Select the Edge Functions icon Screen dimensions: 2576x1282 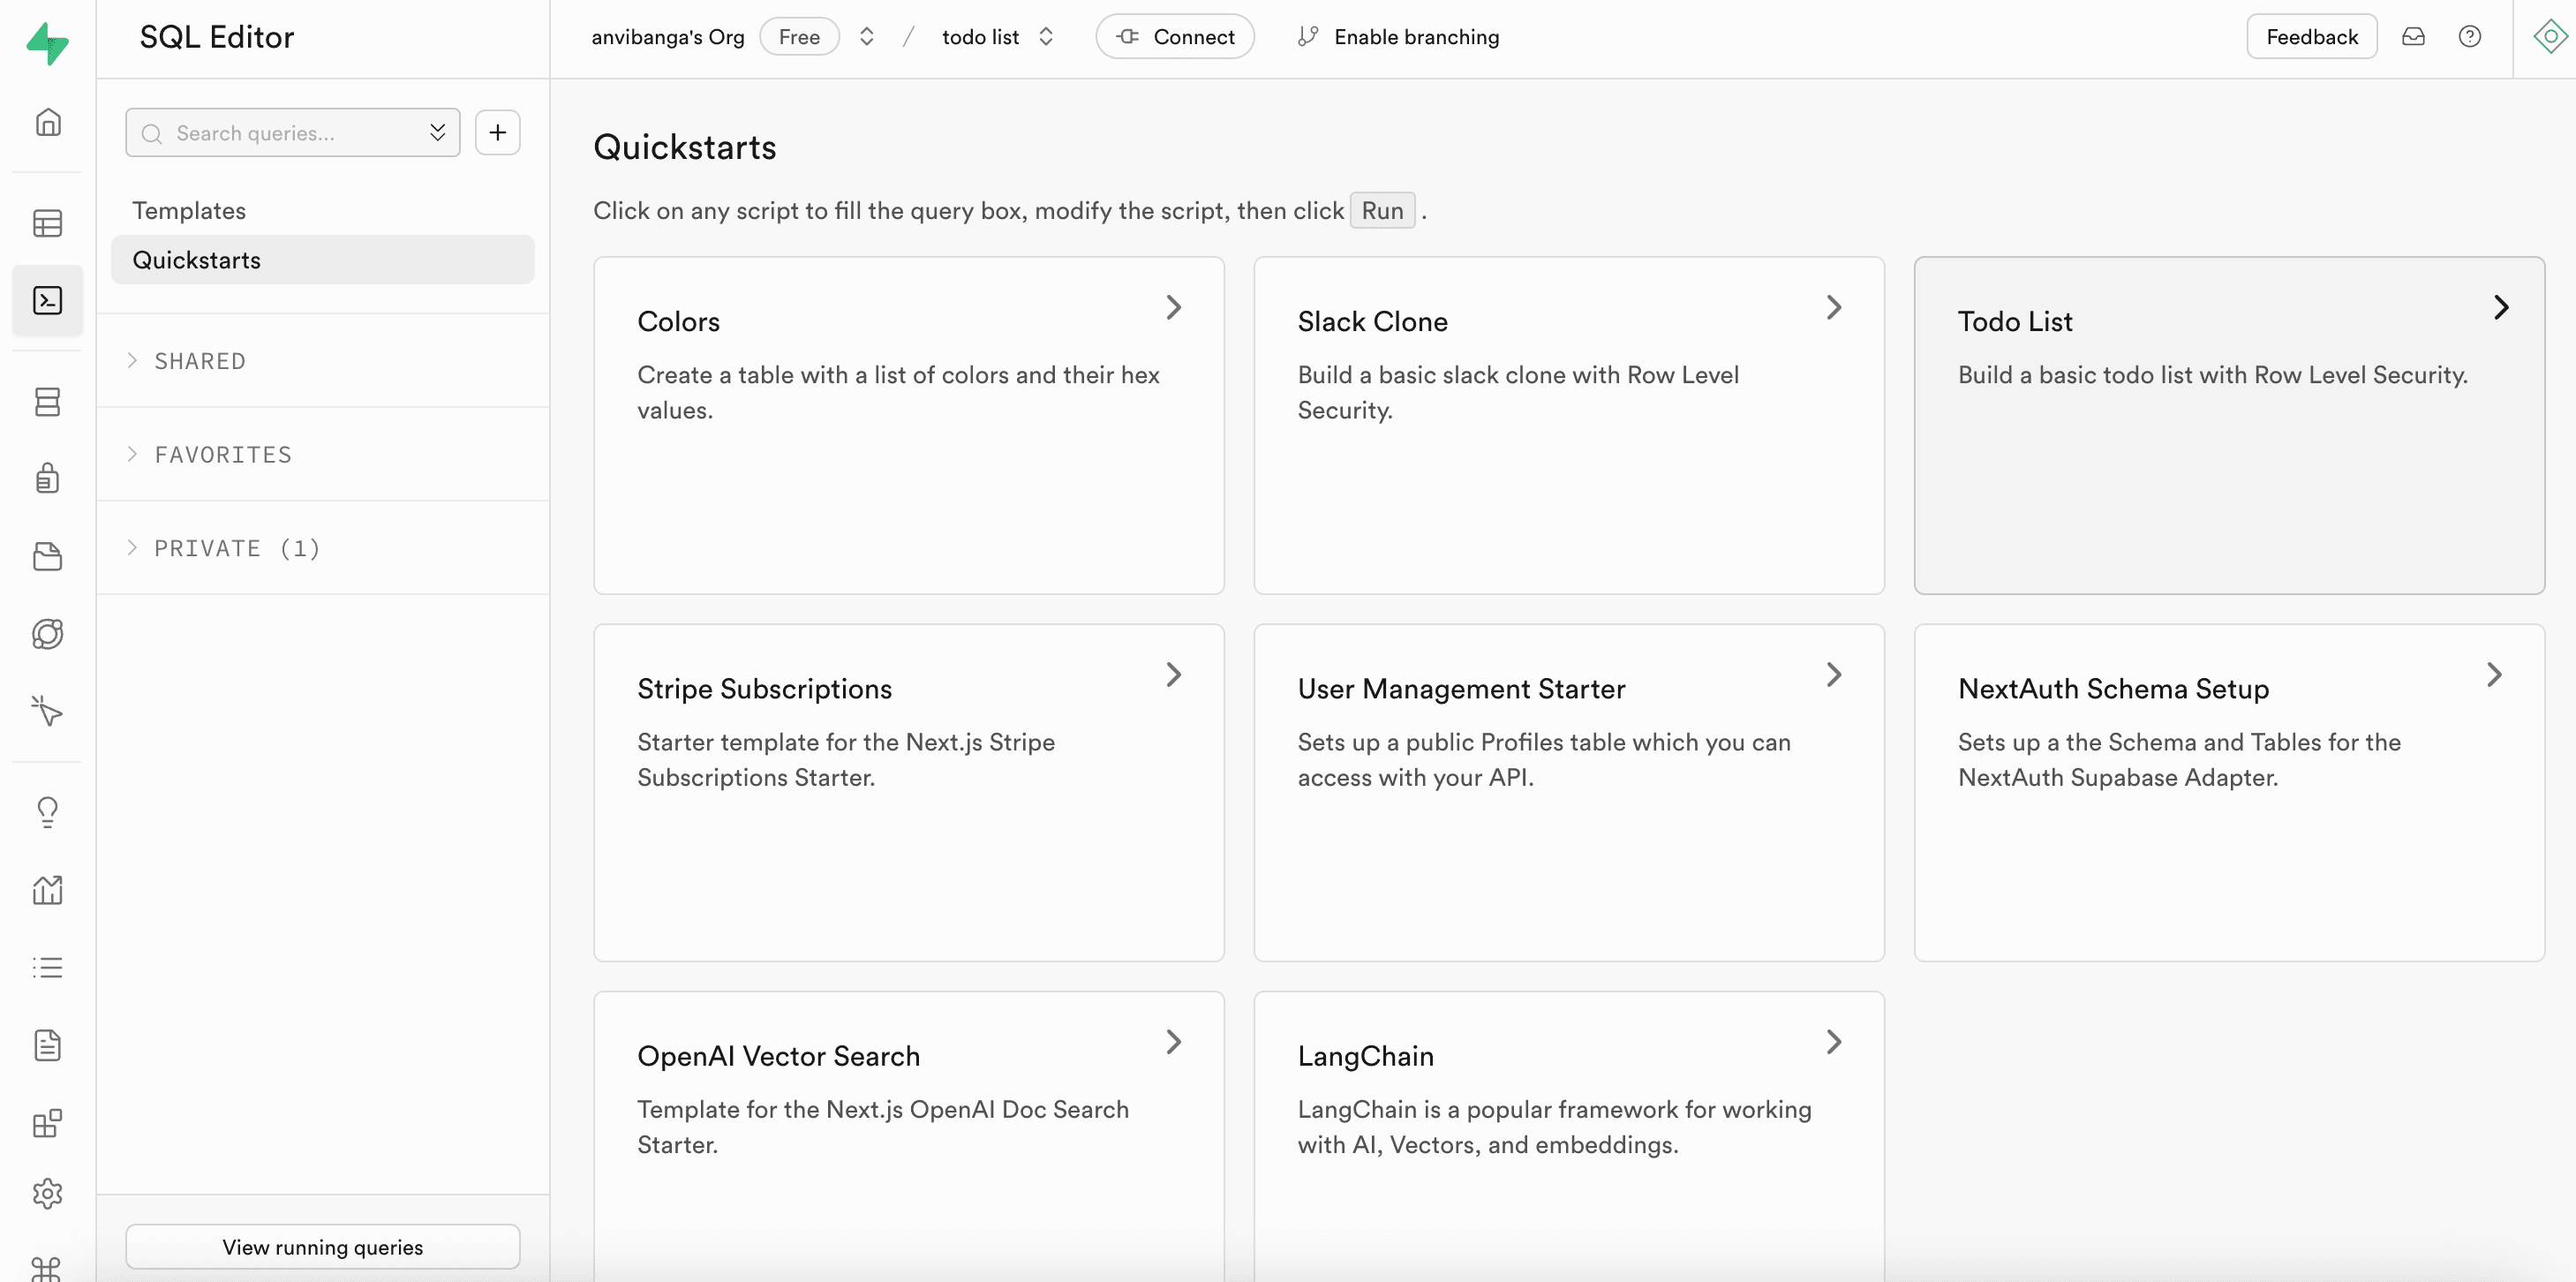tap(47, 634)
